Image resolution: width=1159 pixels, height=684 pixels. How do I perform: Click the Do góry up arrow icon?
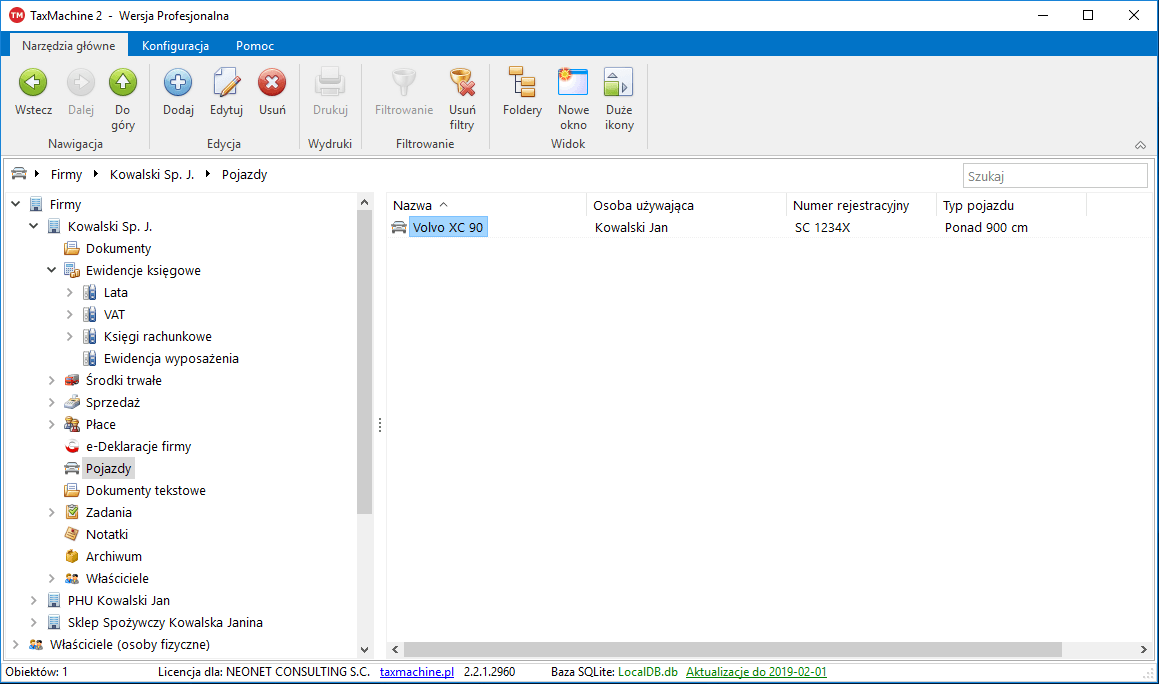(x=123, y=84)
